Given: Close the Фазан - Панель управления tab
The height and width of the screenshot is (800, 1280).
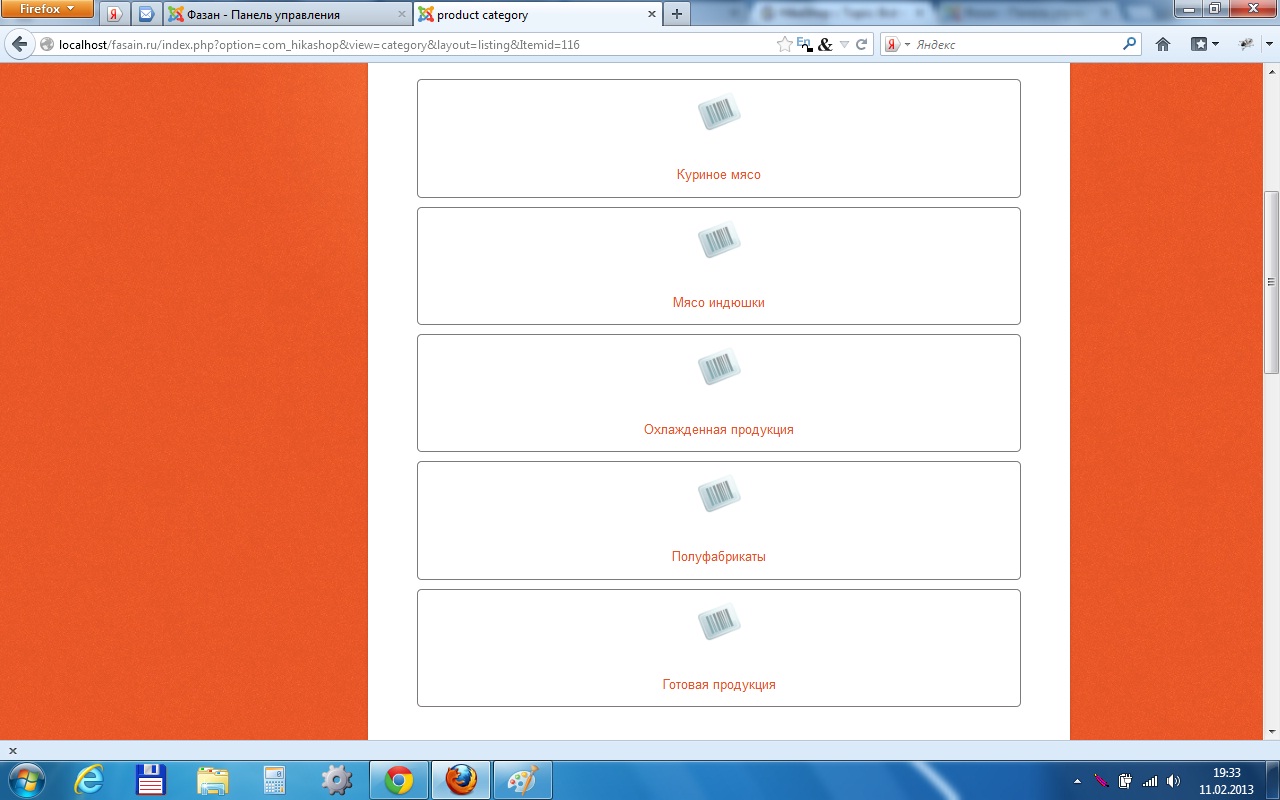Looking at the screenshot, I should tap(402, 15).
